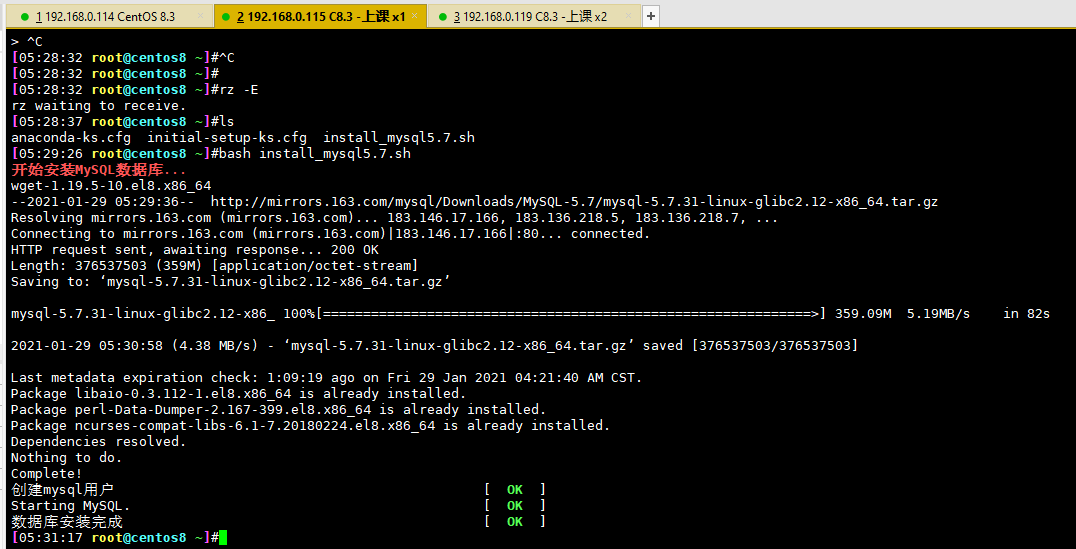Image resolution: width=1076 pixels, height=549 pixels.
Task: Click 'in 82s' elapsed time text
Action: [x=1027, y=314]
